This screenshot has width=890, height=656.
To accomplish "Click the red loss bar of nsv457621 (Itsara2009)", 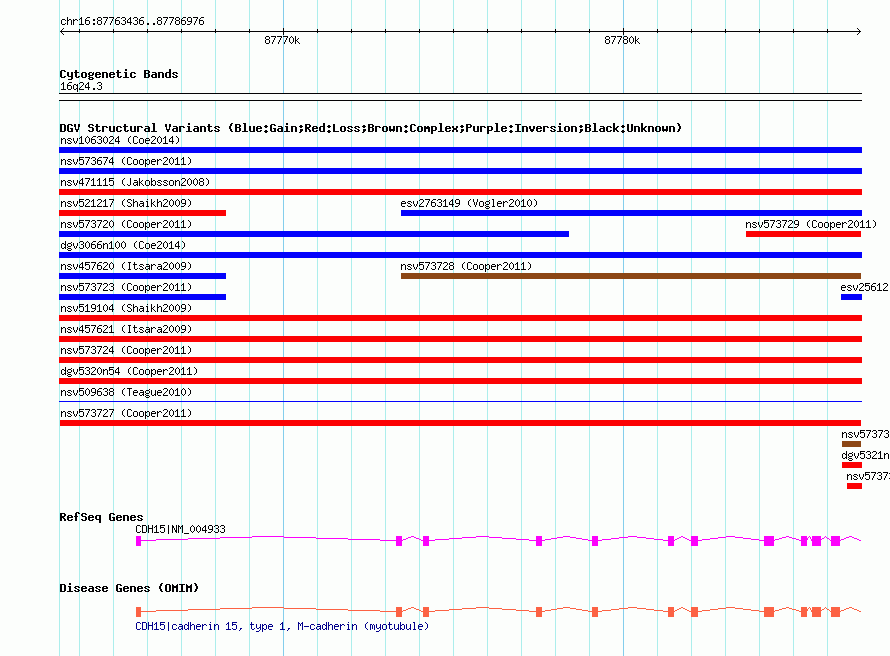I will tap(460, 339).
